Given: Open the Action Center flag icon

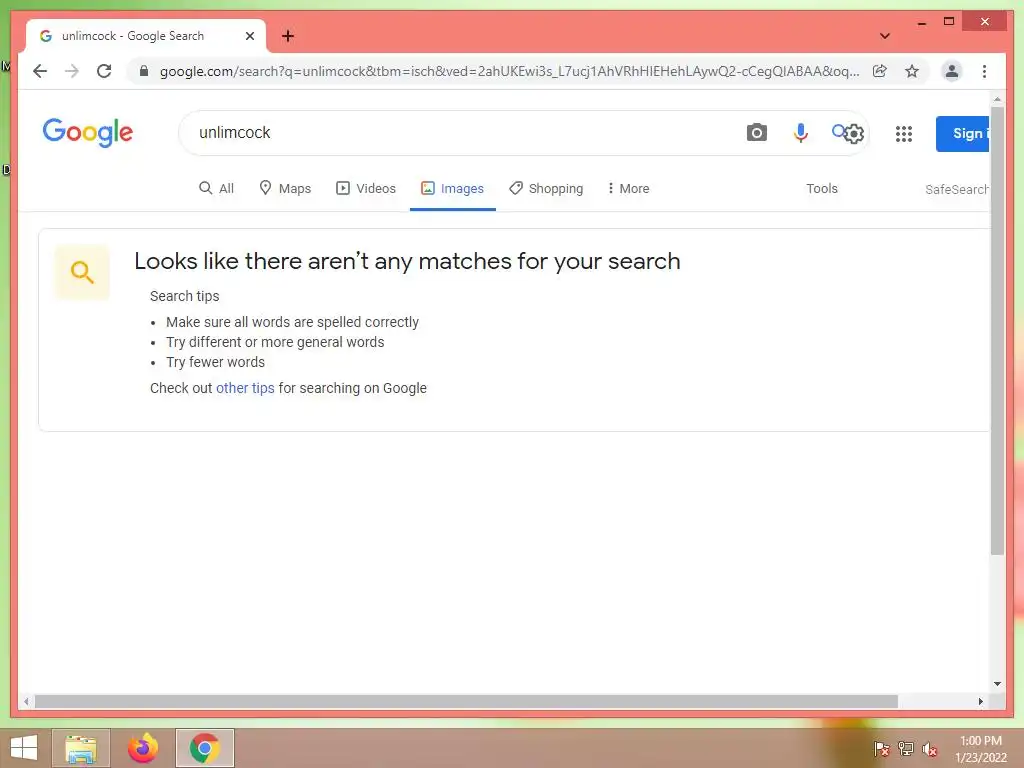Looking at the screenshot, I should [881, 748].
